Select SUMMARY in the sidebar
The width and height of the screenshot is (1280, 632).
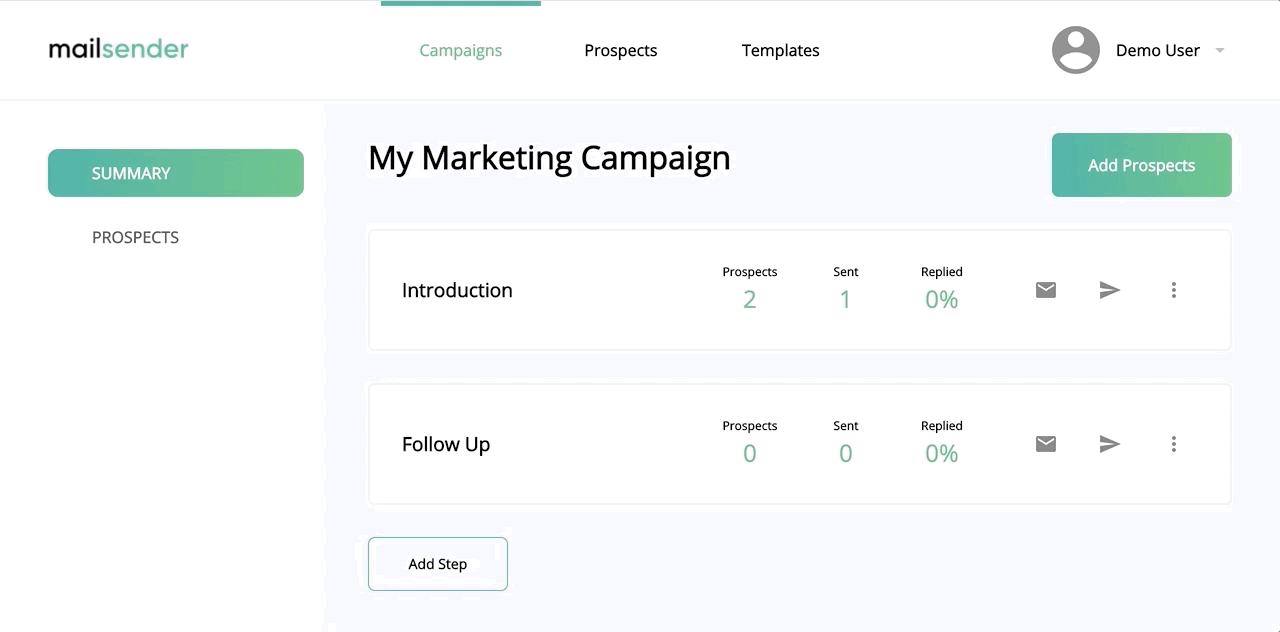tap(176, 173)
